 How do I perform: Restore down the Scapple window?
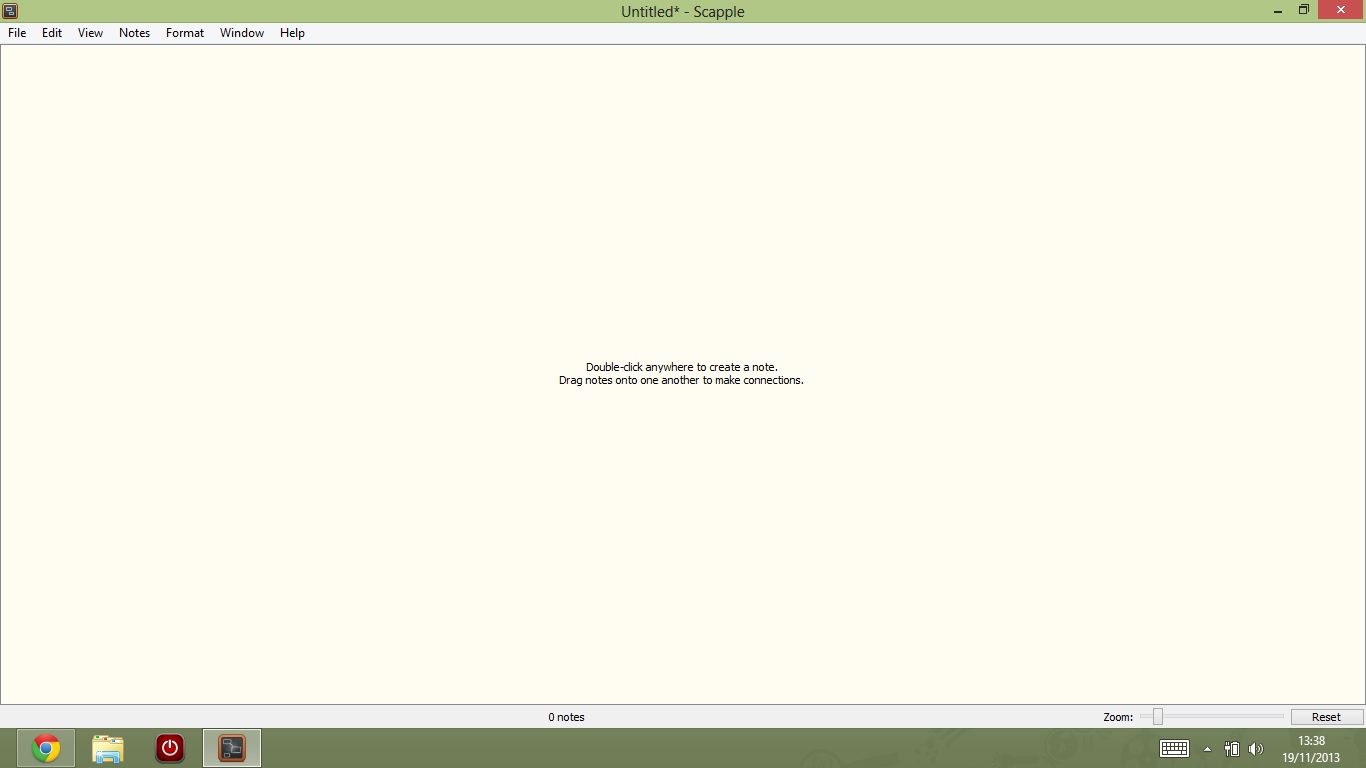1304,10
